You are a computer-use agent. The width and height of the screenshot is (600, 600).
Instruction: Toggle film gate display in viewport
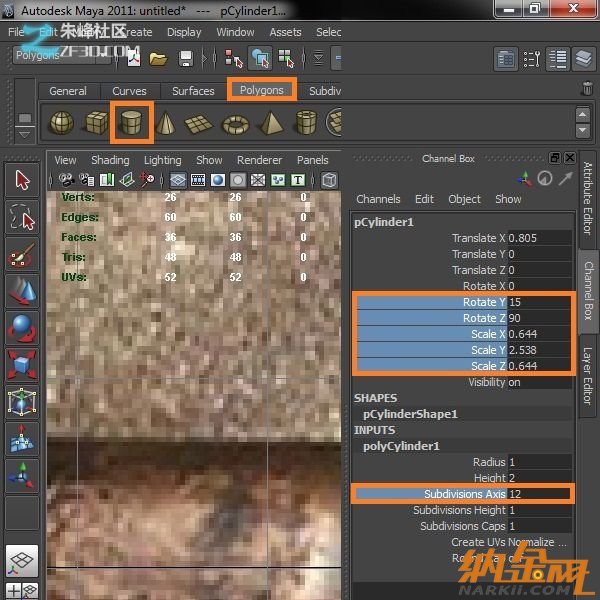(x=198, y=180)
